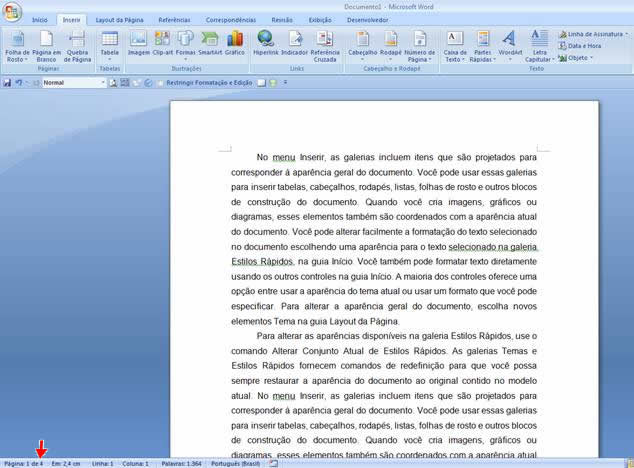Open the Partes Rápidas menu
Image resolution: width=634 pixels, height=468 pixels.
(x=482, y=47)
